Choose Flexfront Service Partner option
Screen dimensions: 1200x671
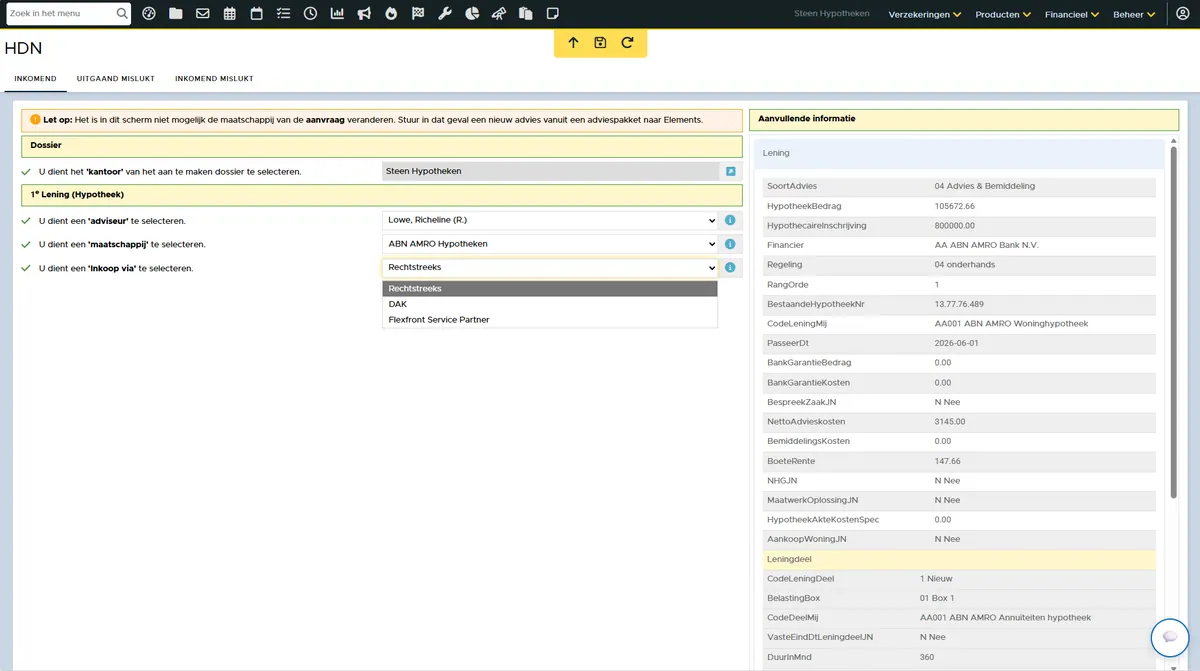[550, 320]
